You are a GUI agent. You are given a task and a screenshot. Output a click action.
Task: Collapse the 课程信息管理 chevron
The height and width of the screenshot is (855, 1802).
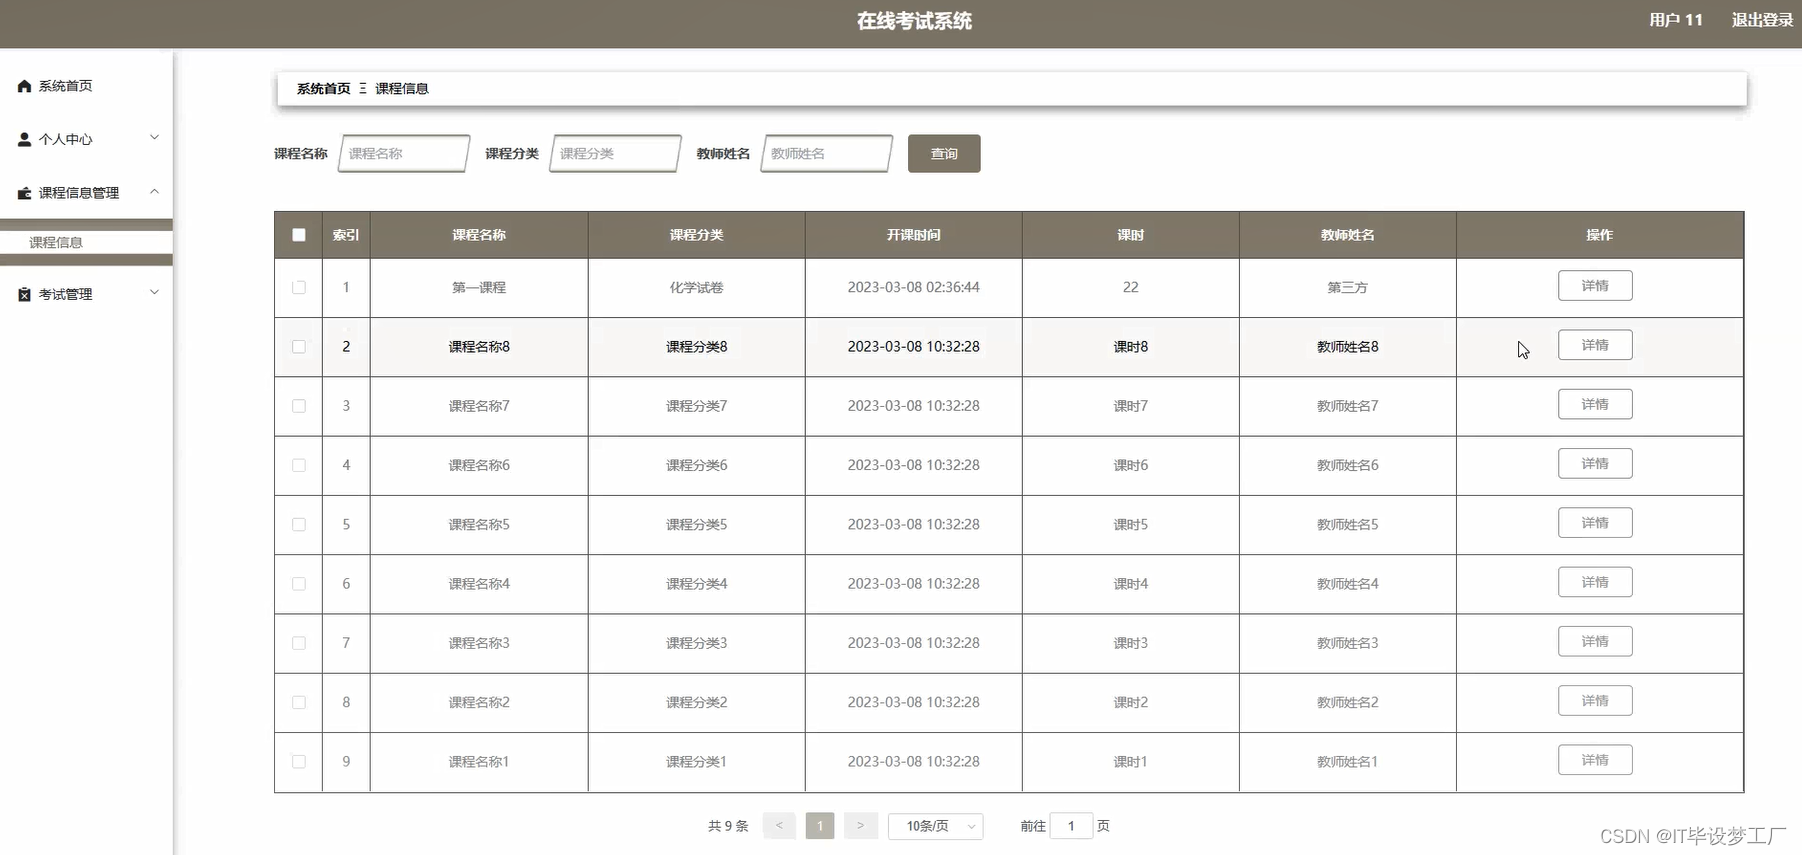154,191
